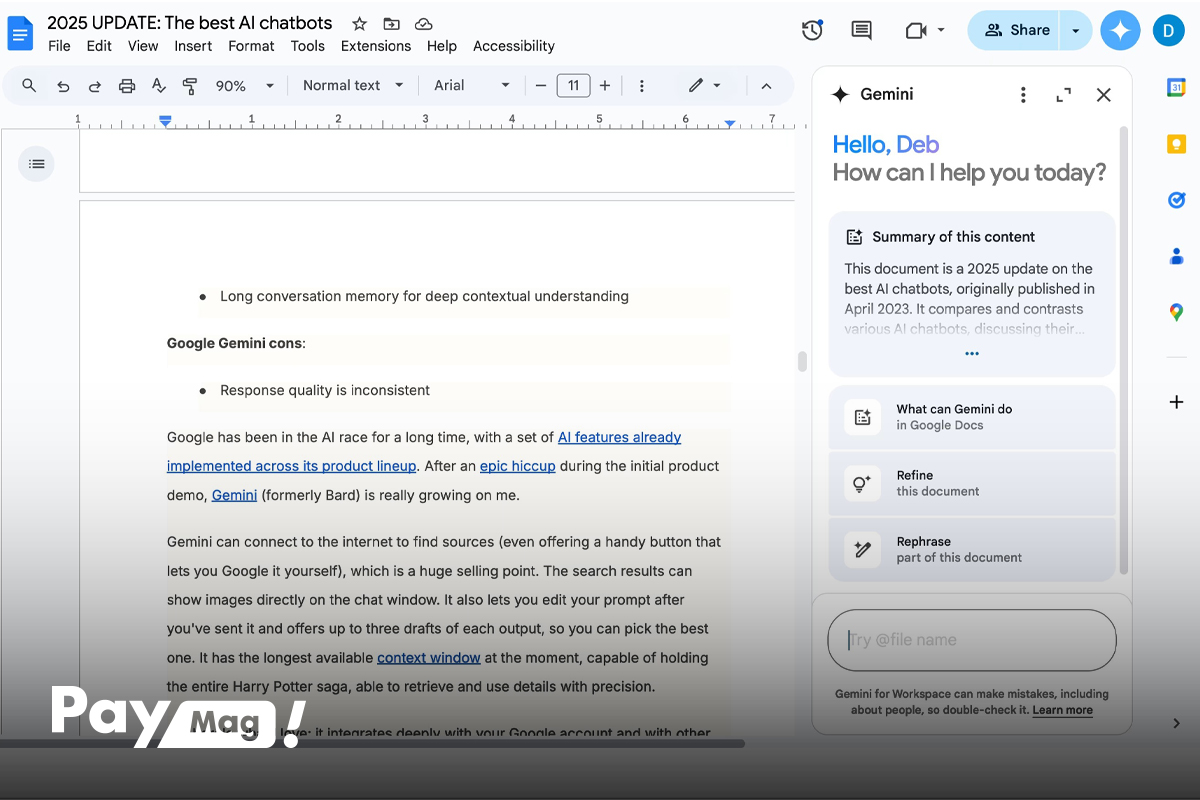Open the Google account avatar D
Viewport: 1200px width, 800px height.
coord(1168,30)
